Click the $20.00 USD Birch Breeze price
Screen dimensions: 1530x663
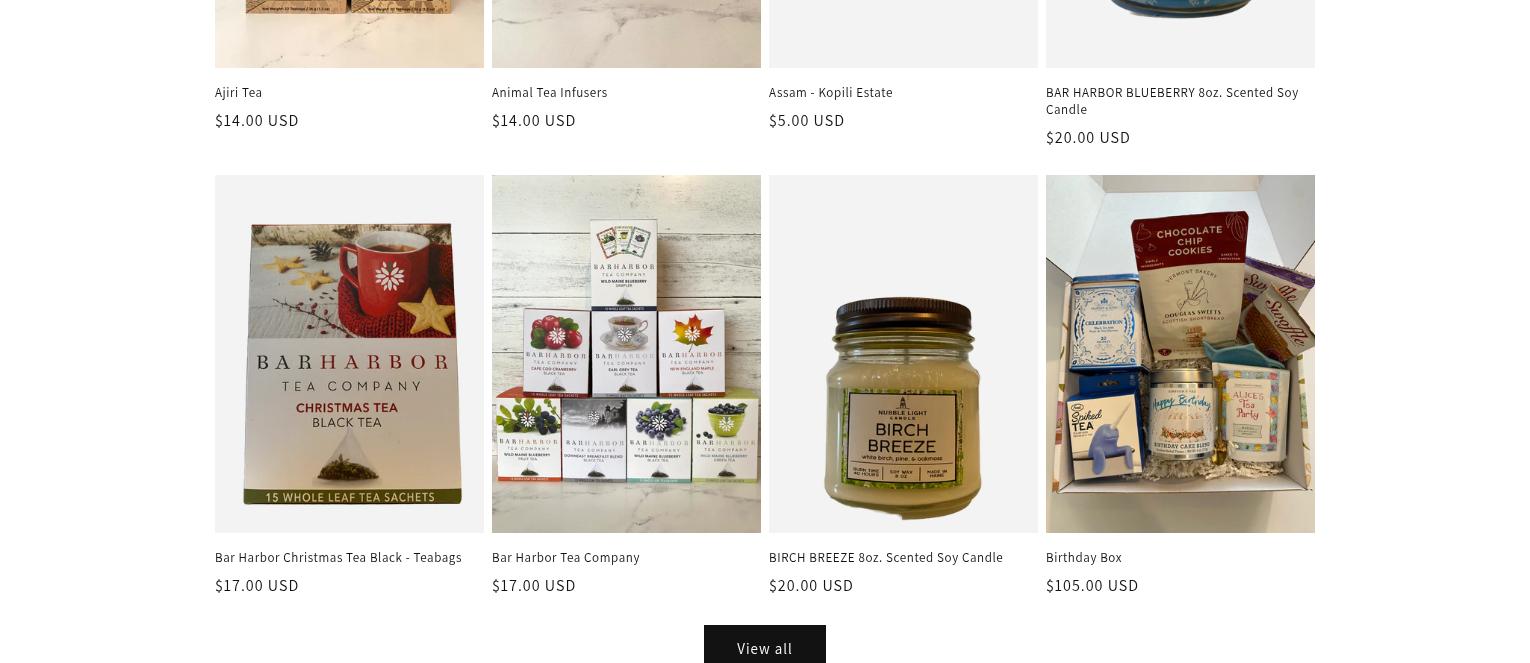point(811,586)
